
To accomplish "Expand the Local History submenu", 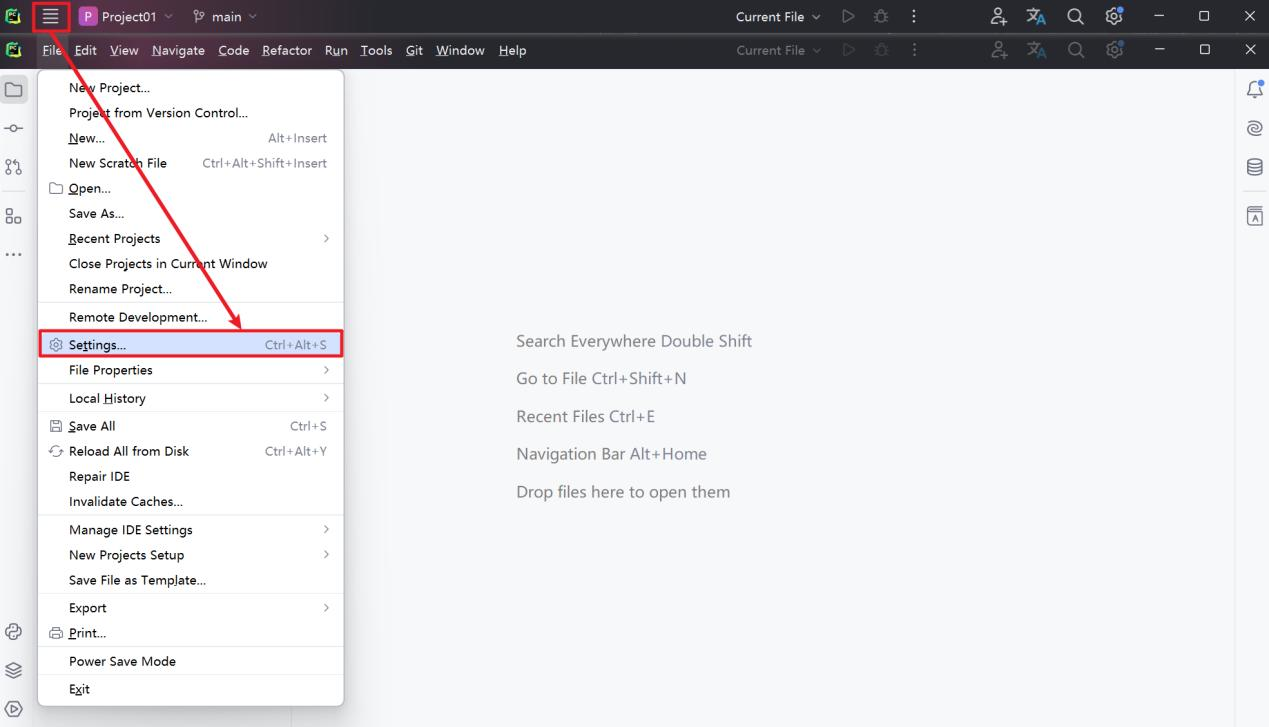I will pos(190,398).
